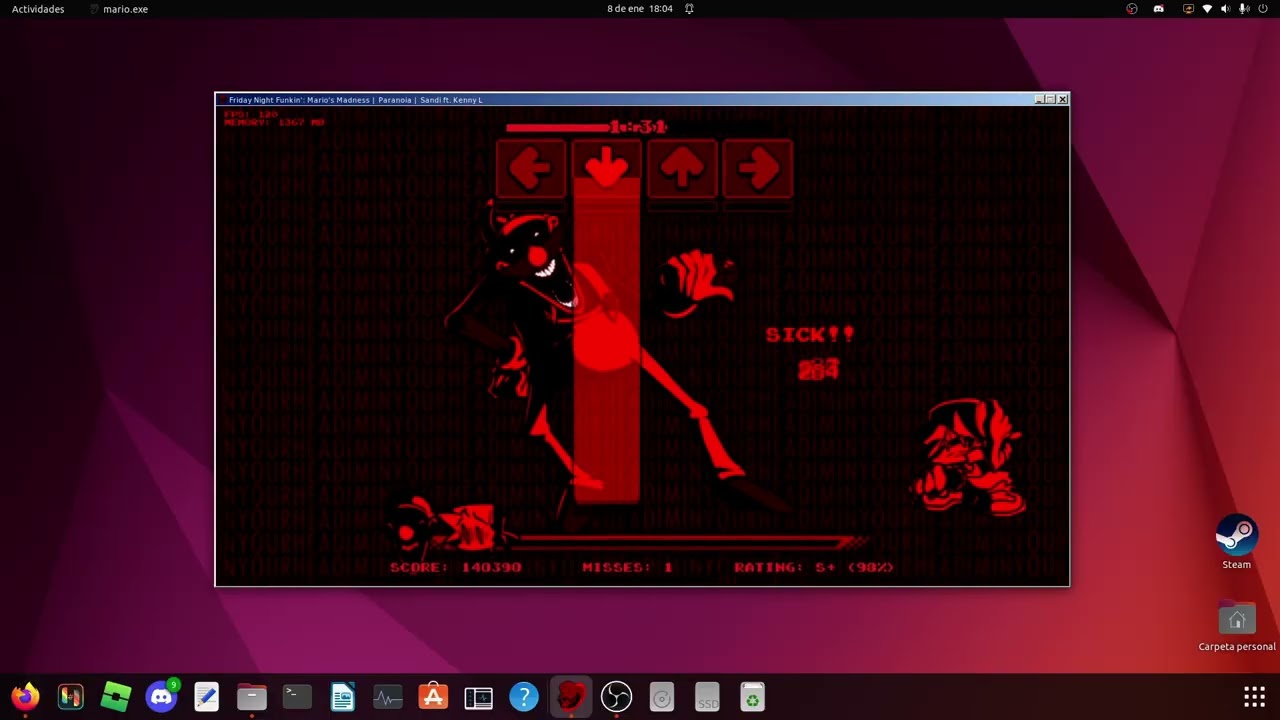
Task: Click the player character on the right
Action: (x=969, y=457)
